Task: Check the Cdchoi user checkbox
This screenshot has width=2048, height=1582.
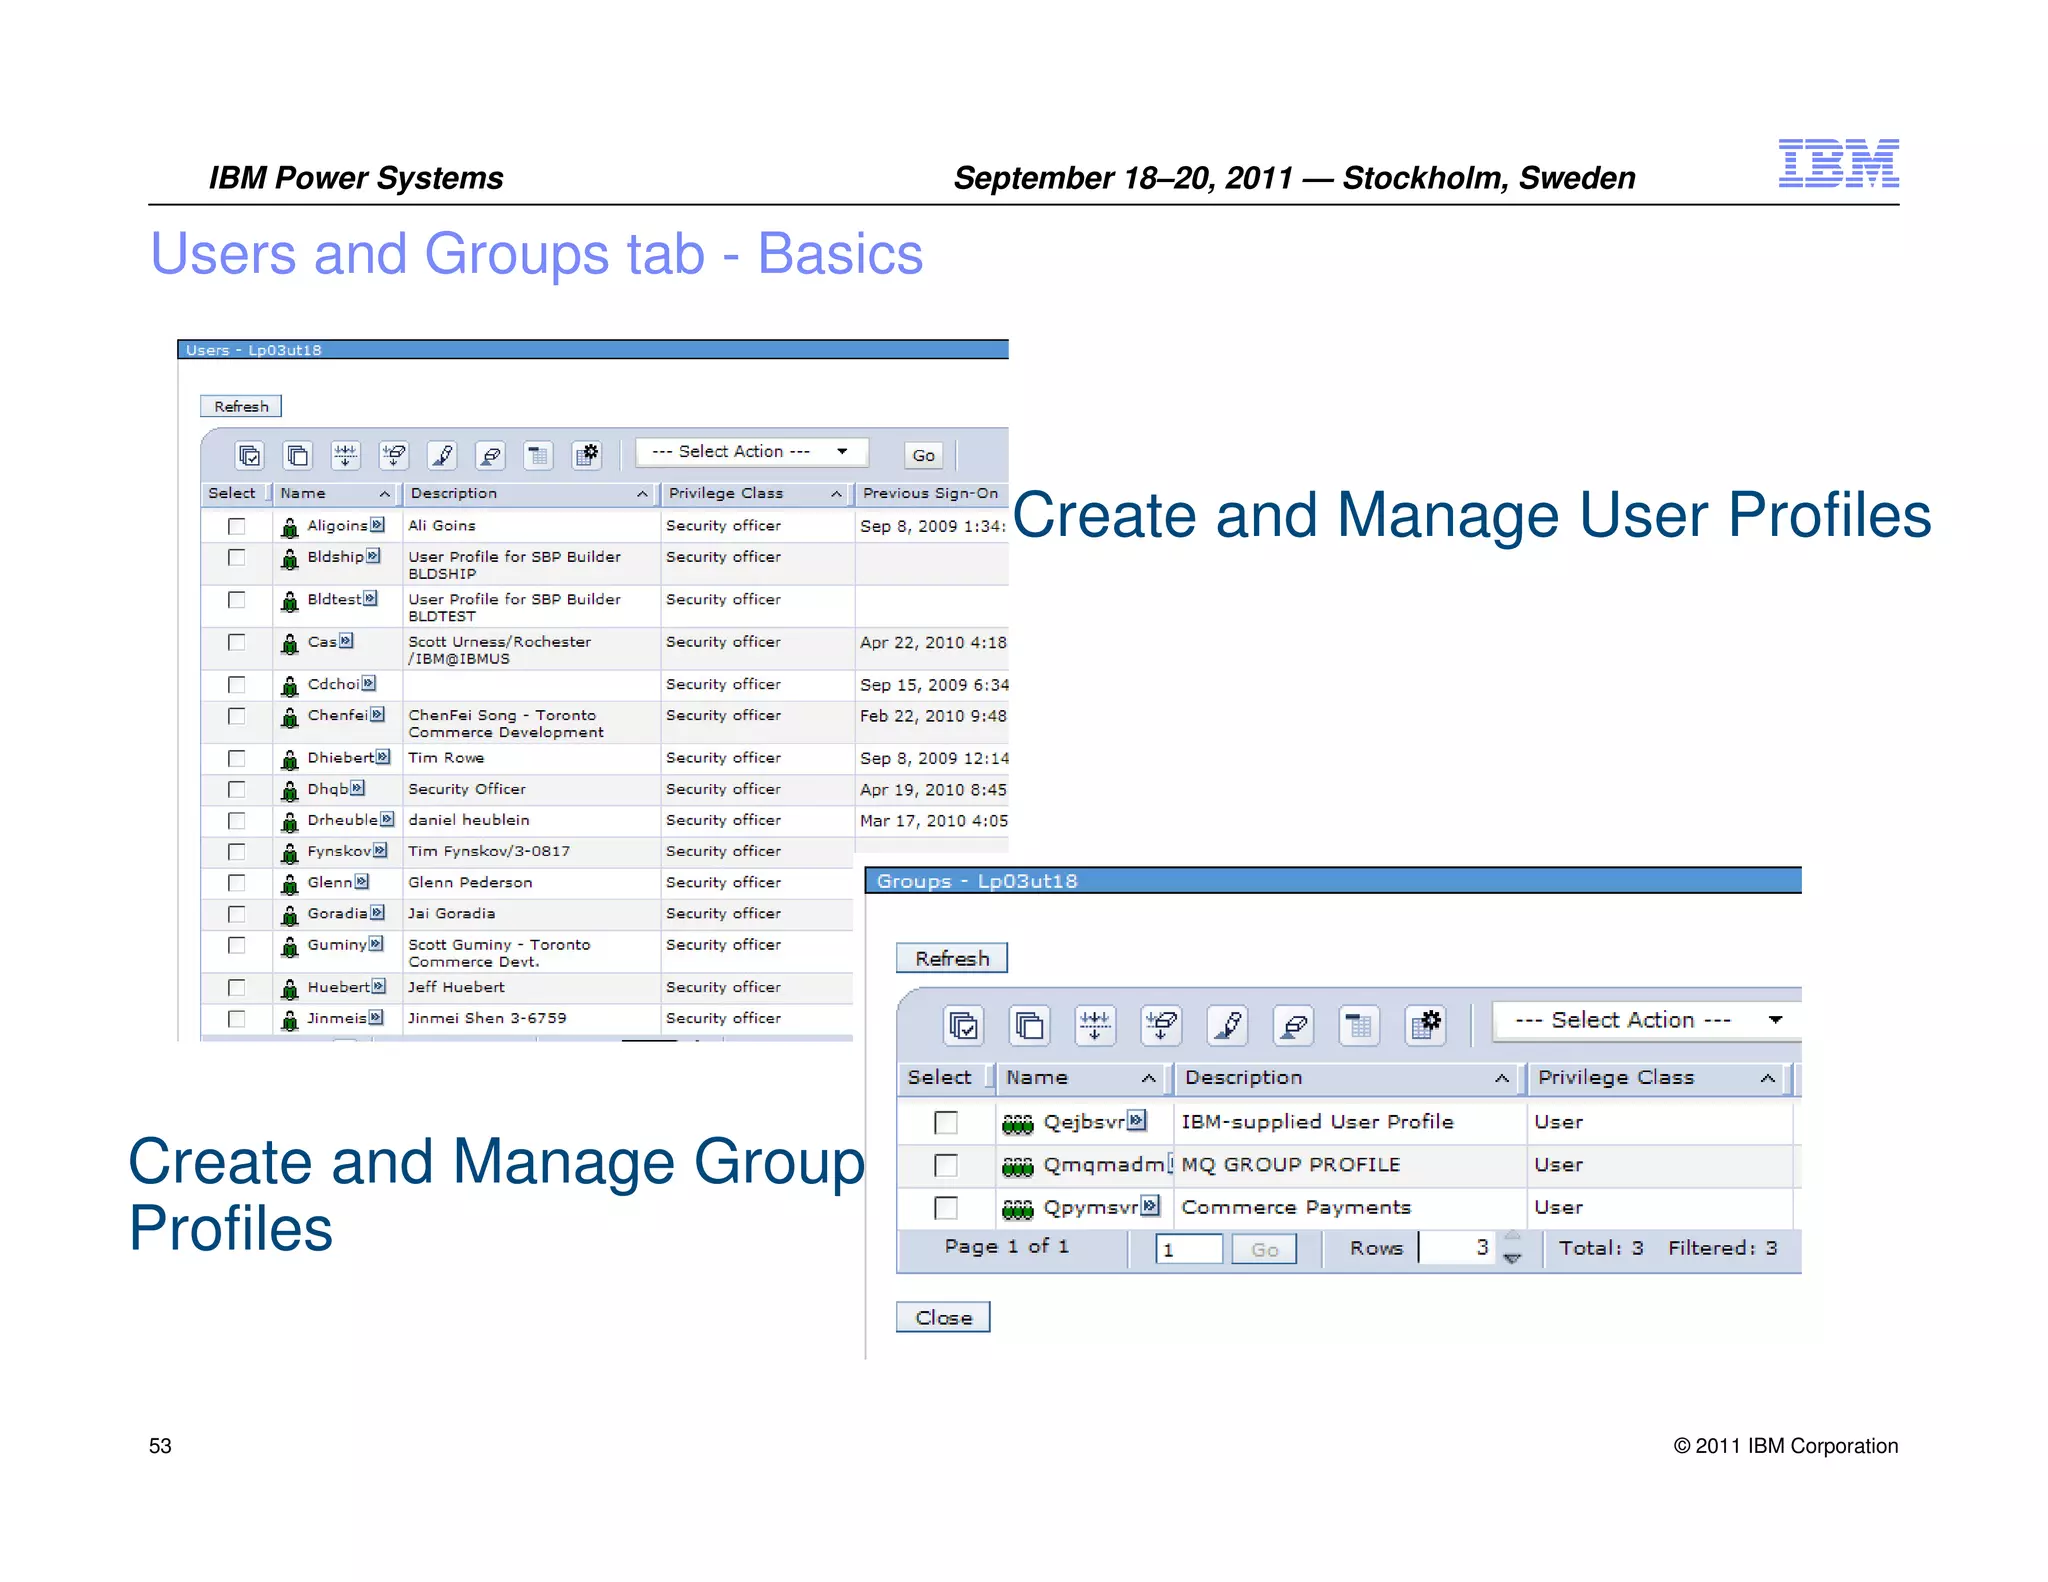Action: coord(237,685)
